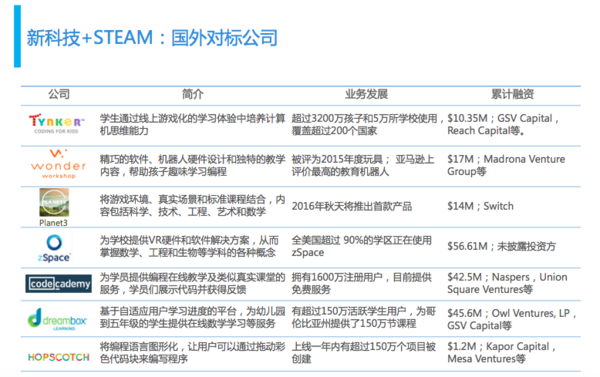Click the Planet3 caption label
Viewport: 600px width, 377px height.
pos(53,223)
